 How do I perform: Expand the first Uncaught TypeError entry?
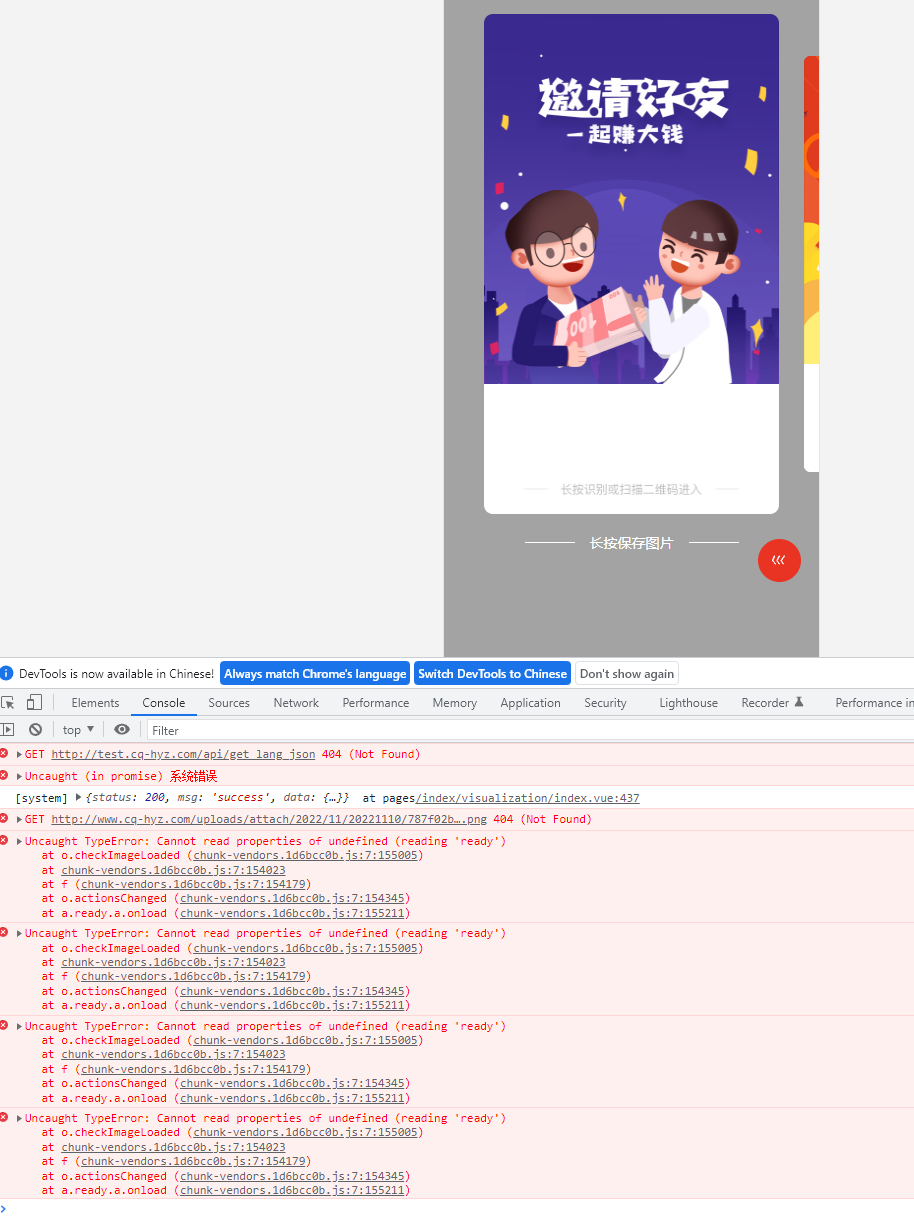pyautogui.click(x=19, y=841)
